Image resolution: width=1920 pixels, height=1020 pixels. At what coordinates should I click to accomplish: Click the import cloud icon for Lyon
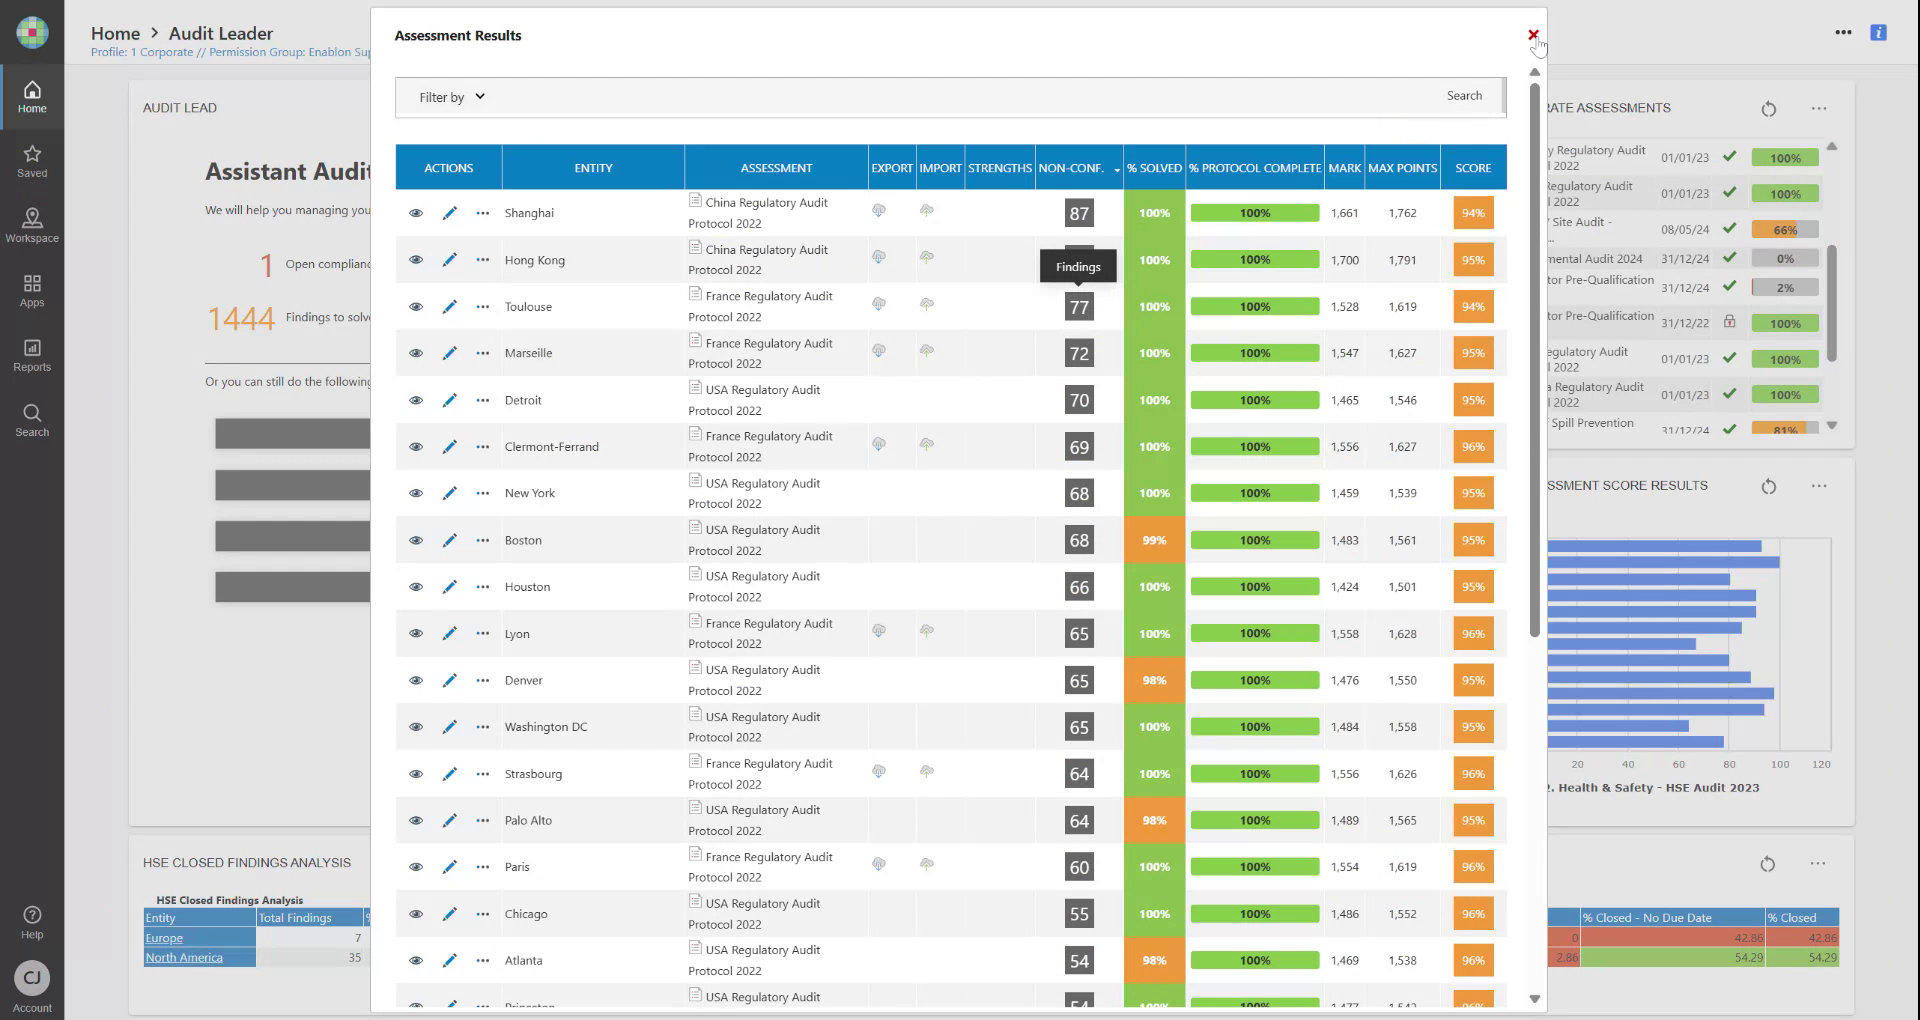tap(927, 631)
